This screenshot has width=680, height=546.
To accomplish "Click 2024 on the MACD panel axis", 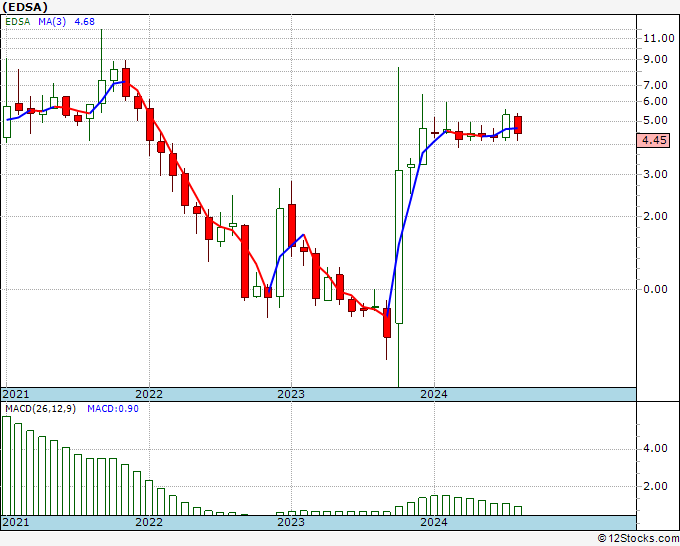I will pyautogui.click(x=434, y=522).
